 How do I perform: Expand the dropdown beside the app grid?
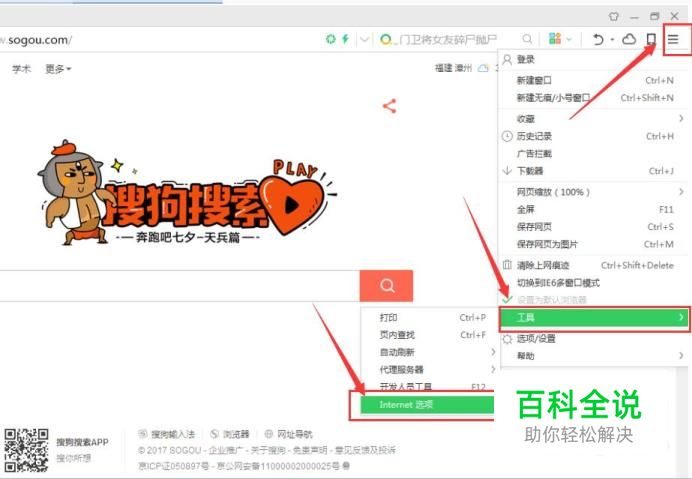569,40
